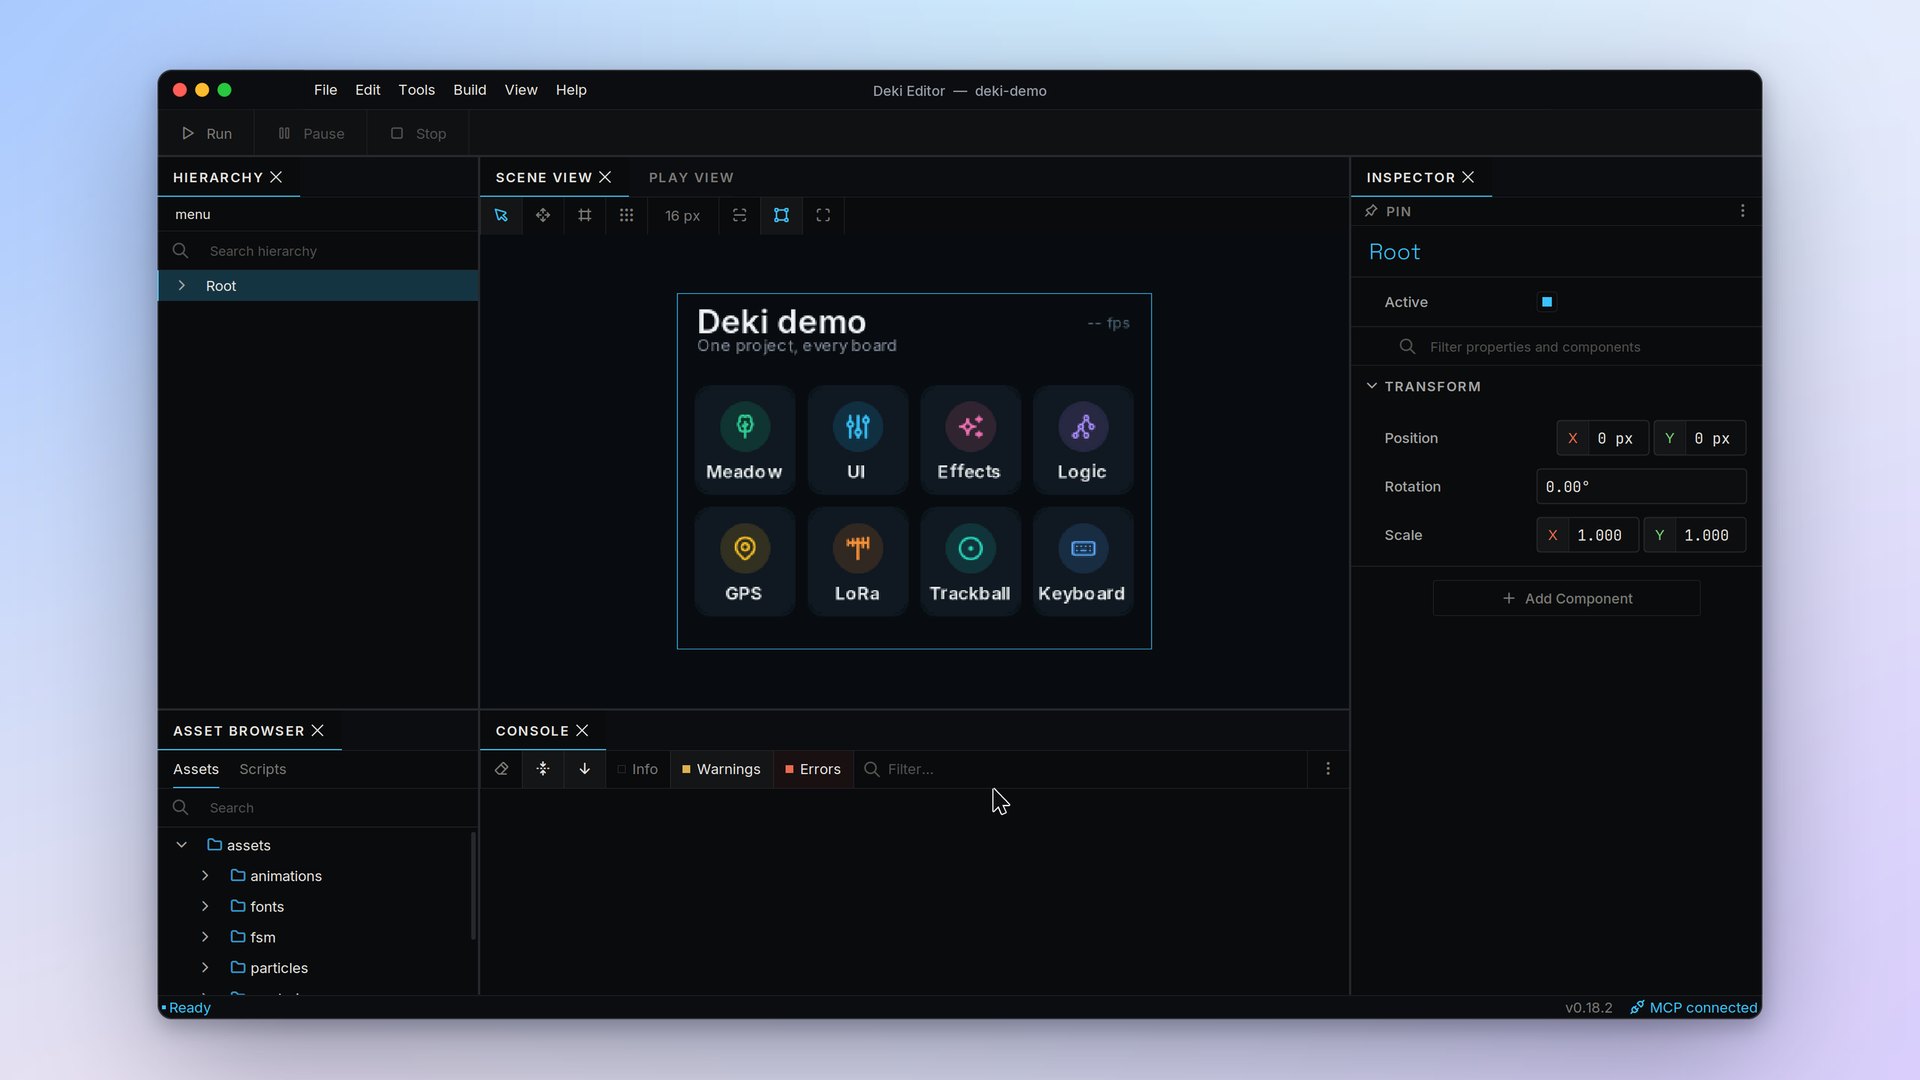Expand the animations folder
Image resolution: width=1920 pixels, height=1080 pixels.
pos(205,876)
